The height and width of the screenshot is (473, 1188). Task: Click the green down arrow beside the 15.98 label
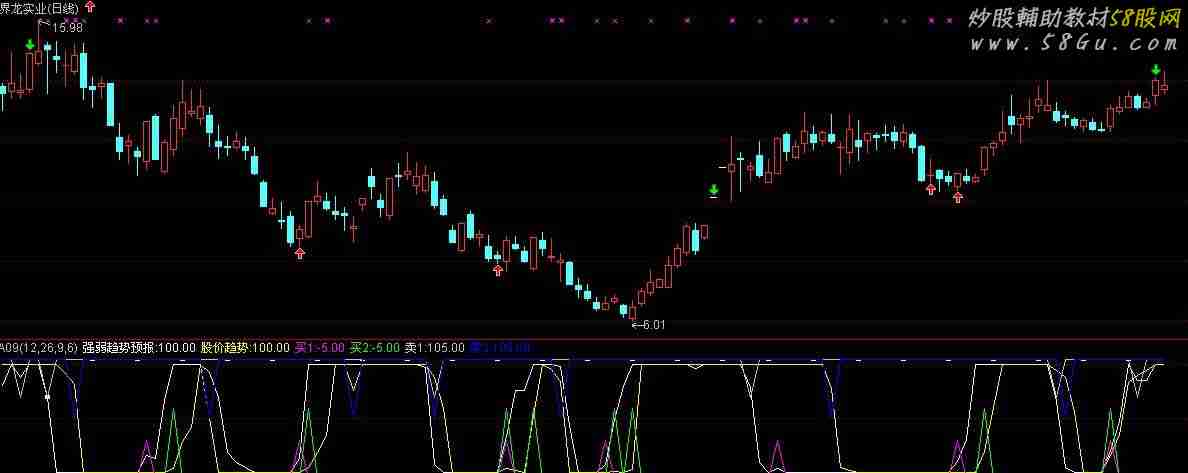[29, 45]
